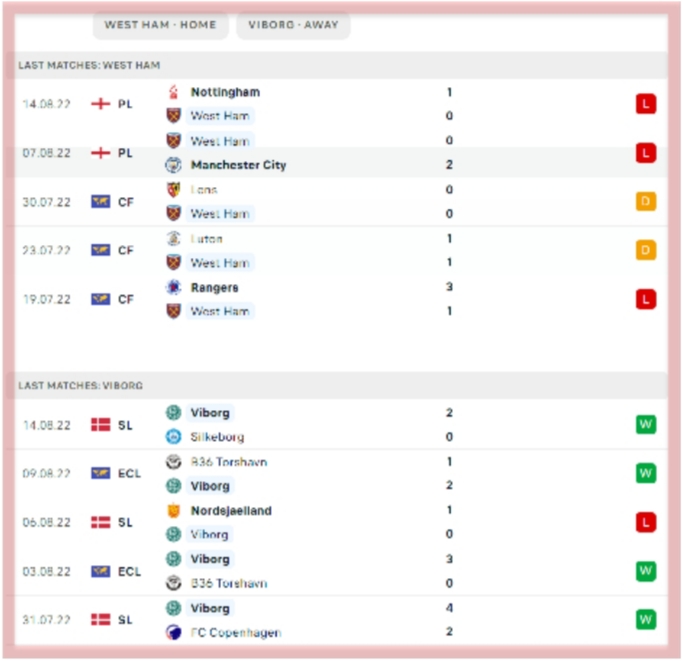
Task: Open the Manchester City team link
Action: click(x=238, y=165)
